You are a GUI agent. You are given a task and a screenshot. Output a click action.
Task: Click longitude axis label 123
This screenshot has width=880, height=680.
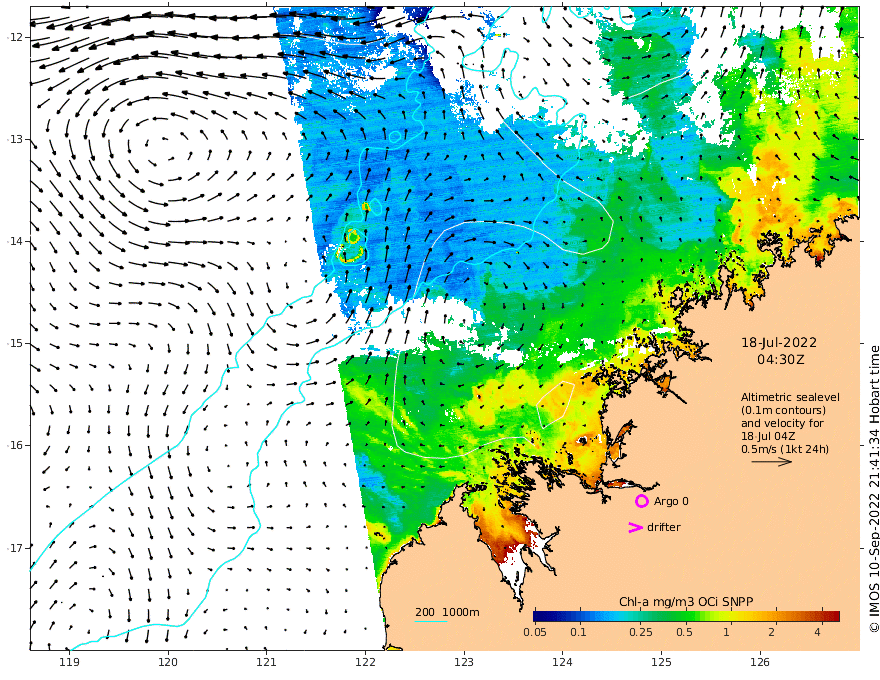tap(464, 663)
